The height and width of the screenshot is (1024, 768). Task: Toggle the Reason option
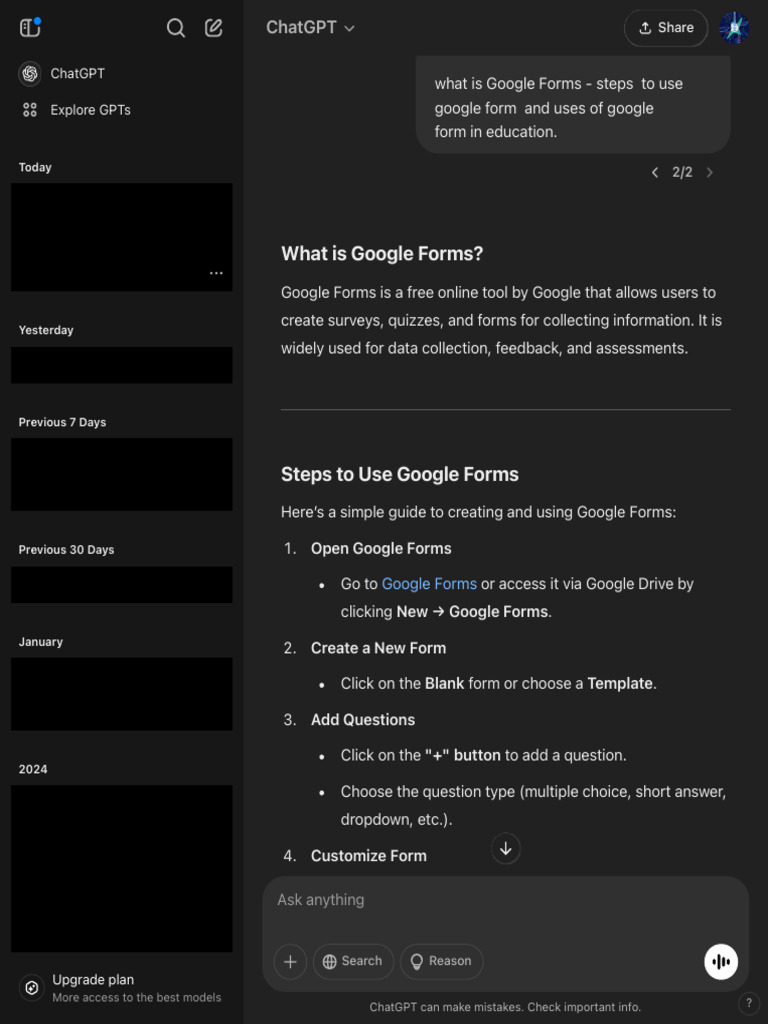click(x=441, y=961)
